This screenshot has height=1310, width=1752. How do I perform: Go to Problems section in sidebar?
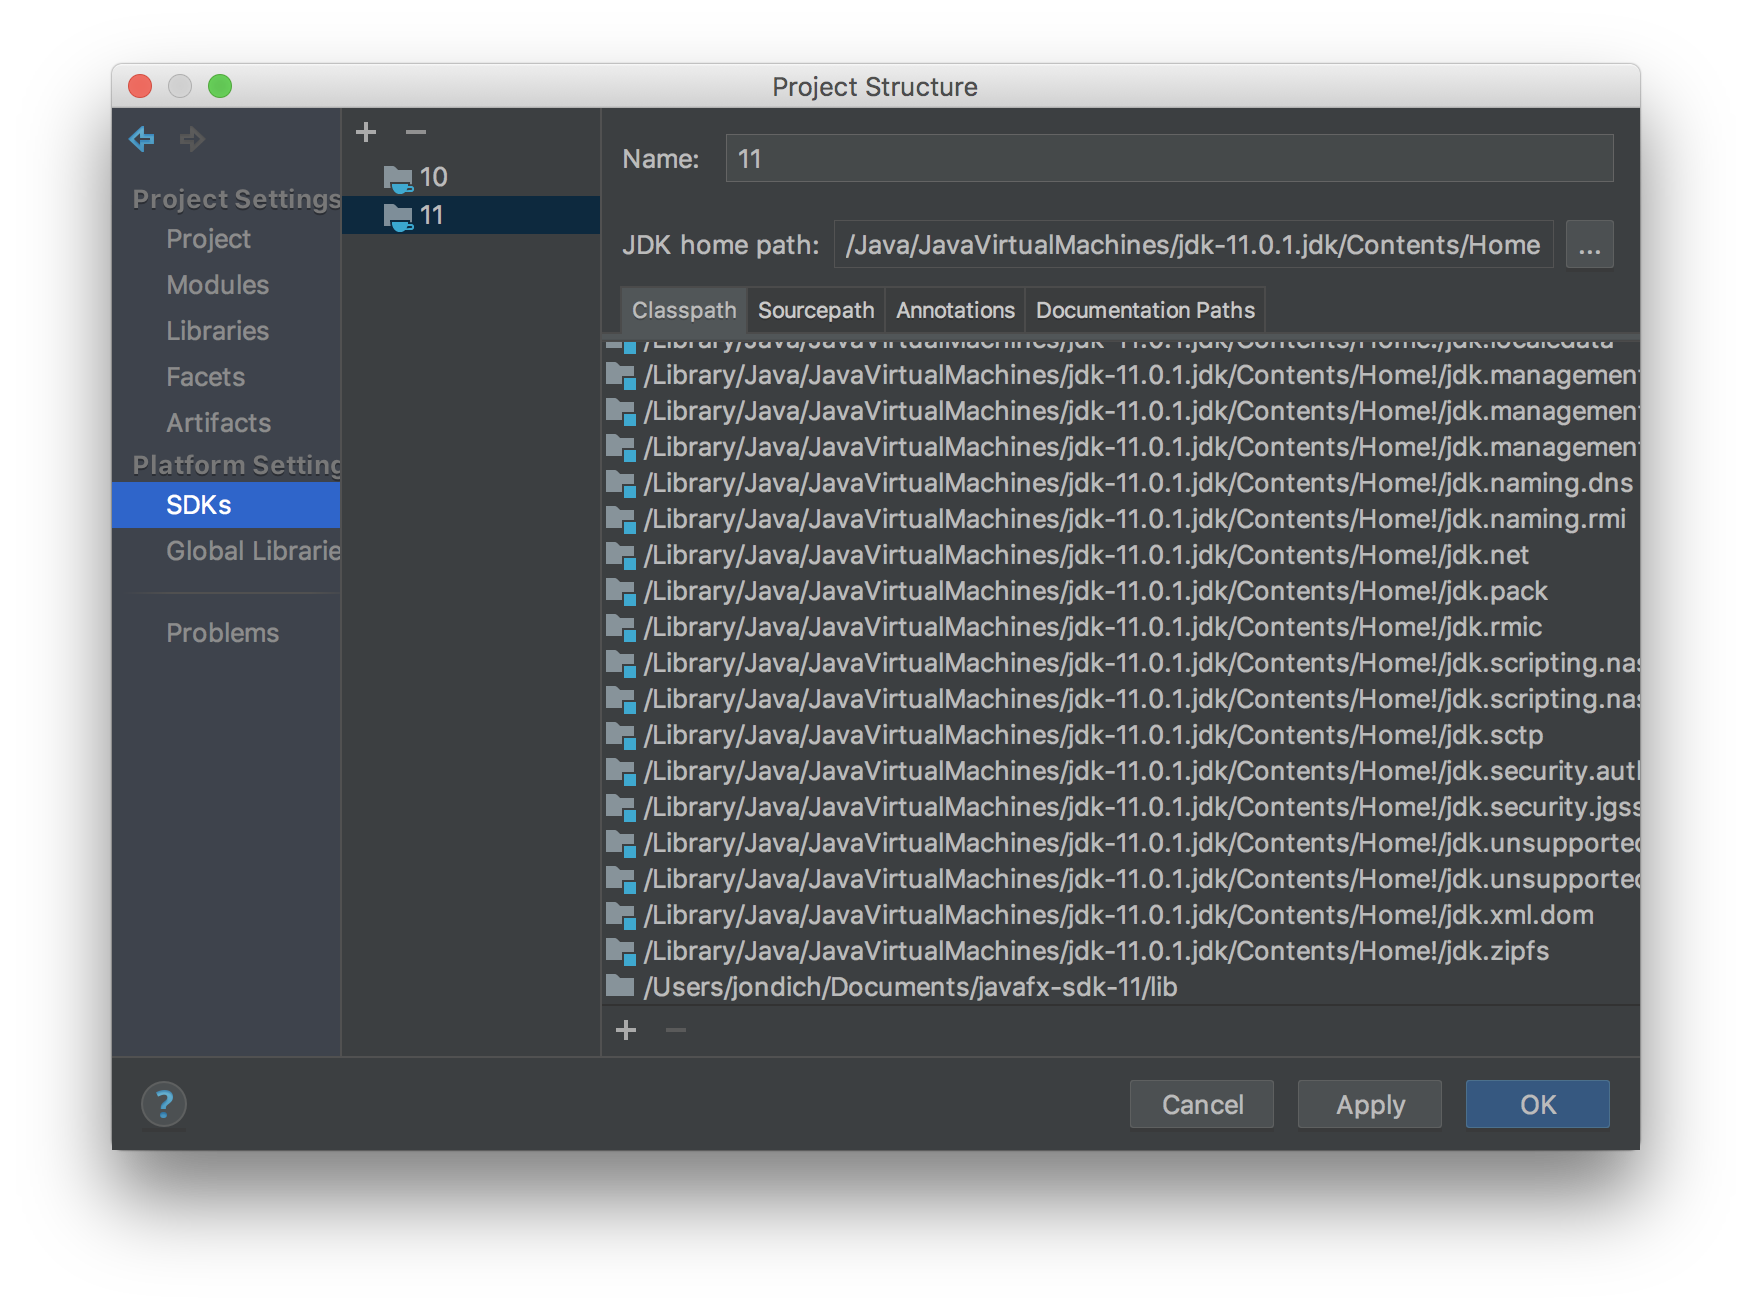[222, 633]
